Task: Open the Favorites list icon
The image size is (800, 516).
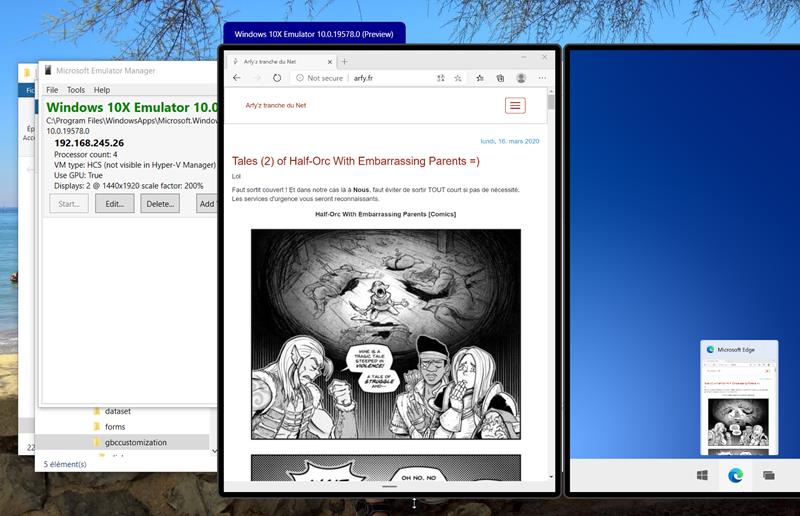Action: tap(480, 78)
